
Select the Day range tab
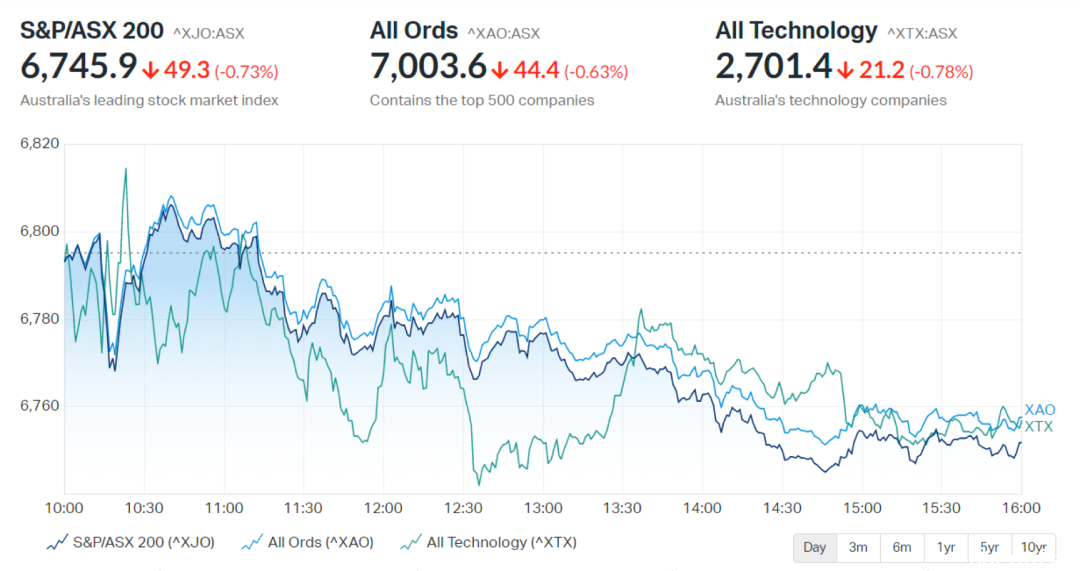(x=815, y=548)
